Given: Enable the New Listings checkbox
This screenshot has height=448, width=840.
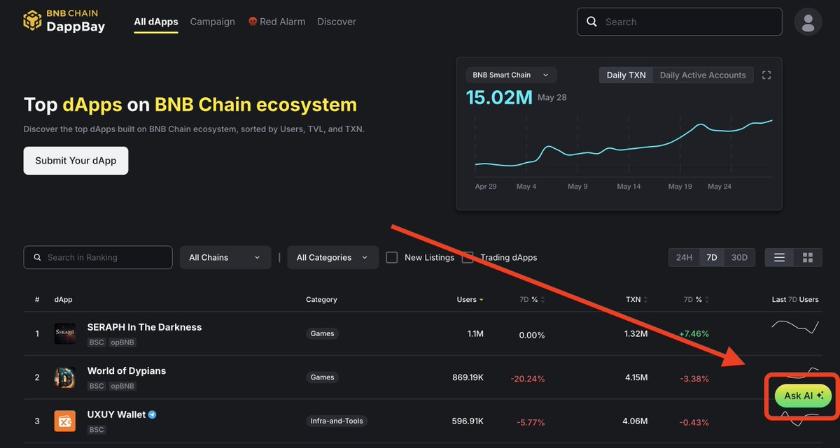Looking at the screenshot, I should [x=392, y=258].
